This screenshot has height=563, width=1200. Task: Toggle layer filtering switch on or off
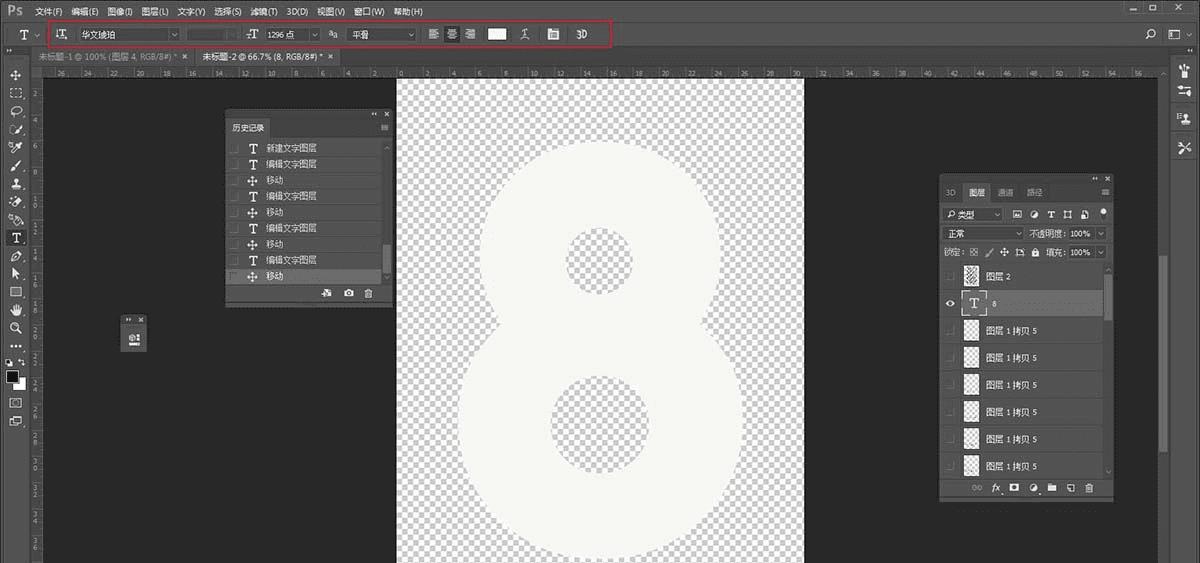point(1103,213)
